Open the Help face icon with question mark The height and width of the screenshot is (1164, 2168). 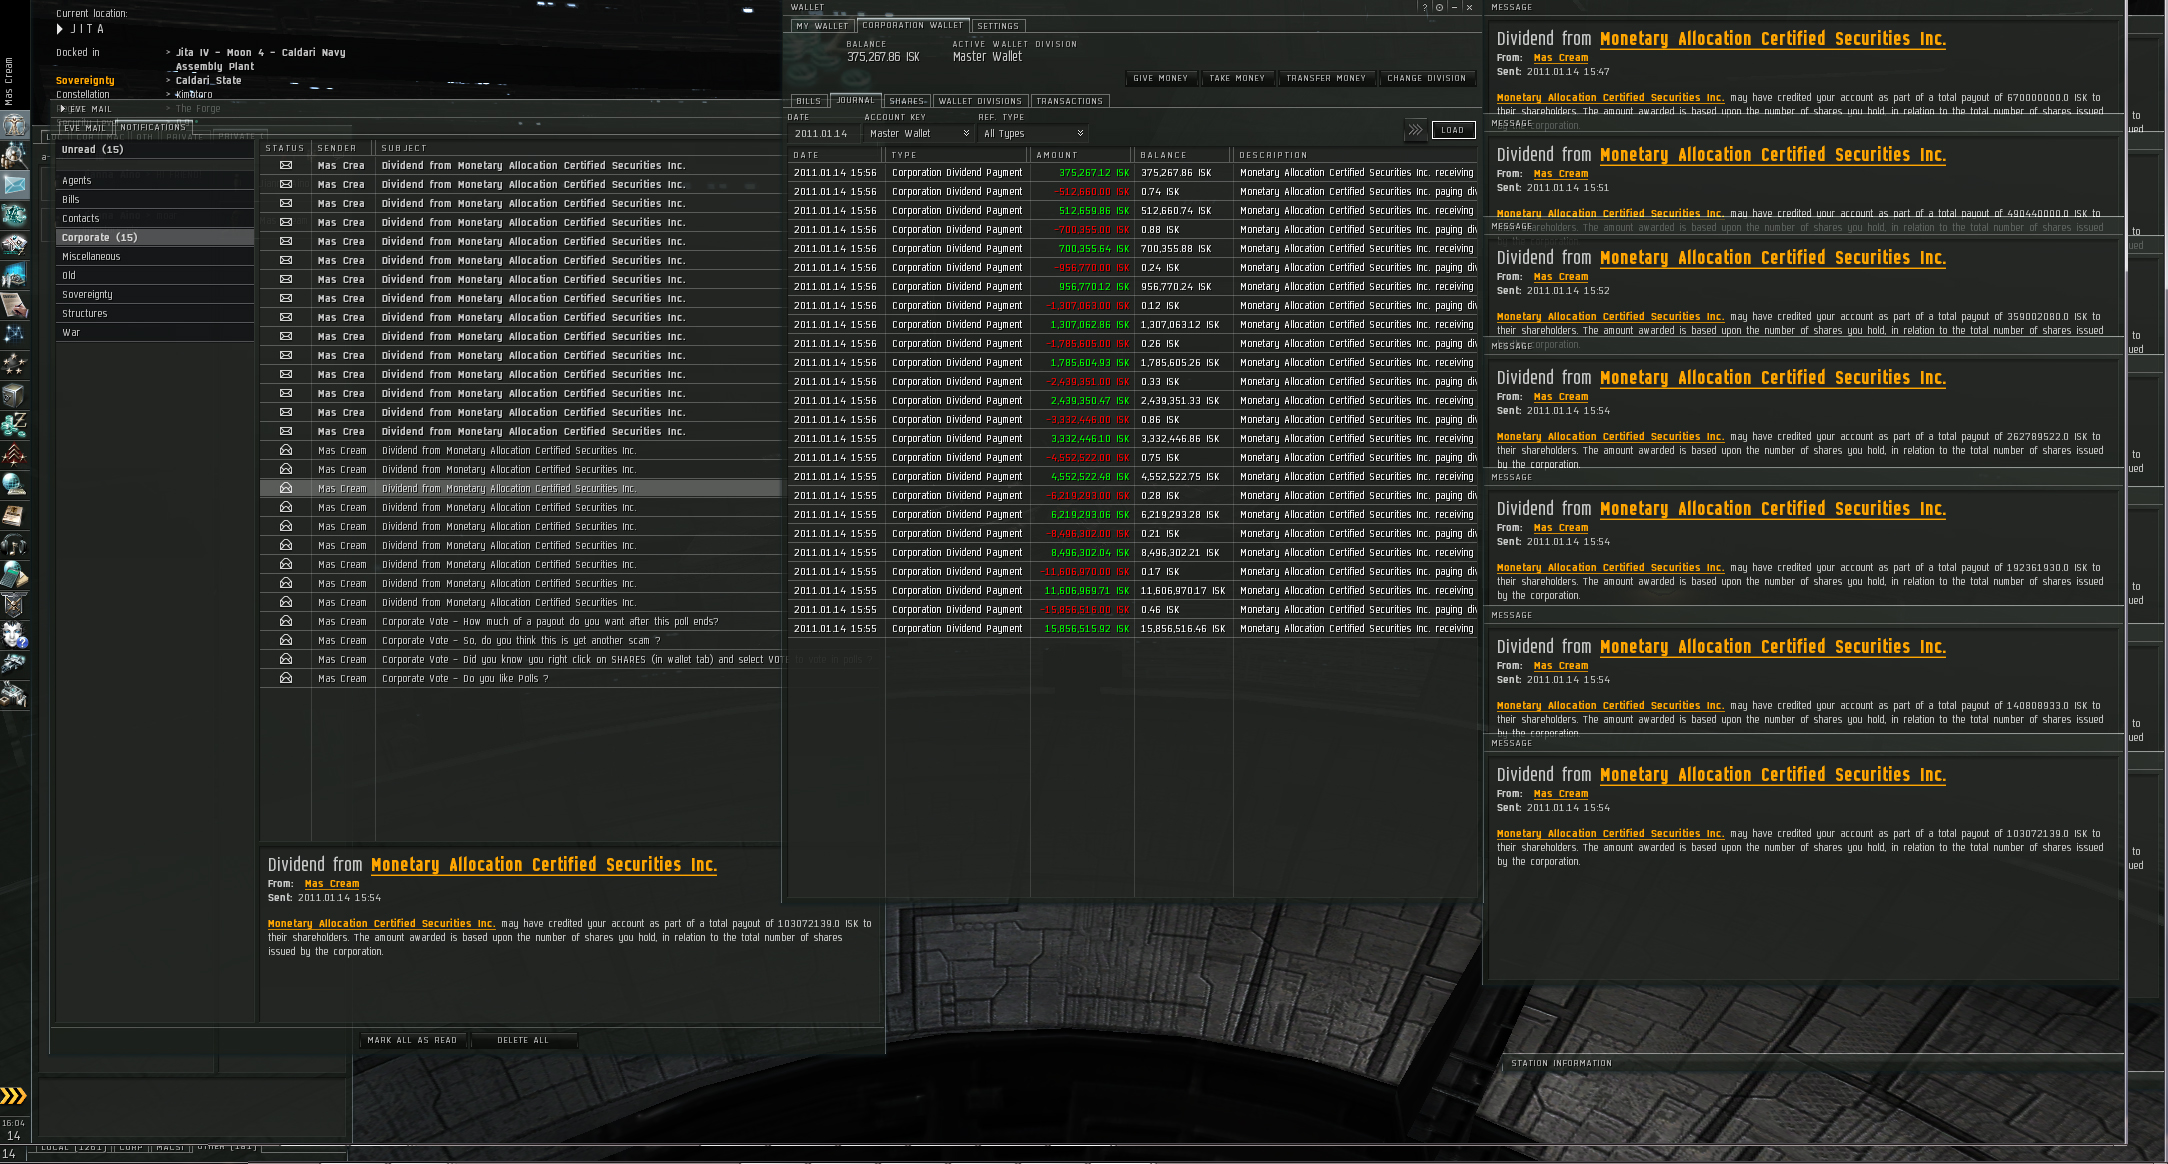pos(14,635)
